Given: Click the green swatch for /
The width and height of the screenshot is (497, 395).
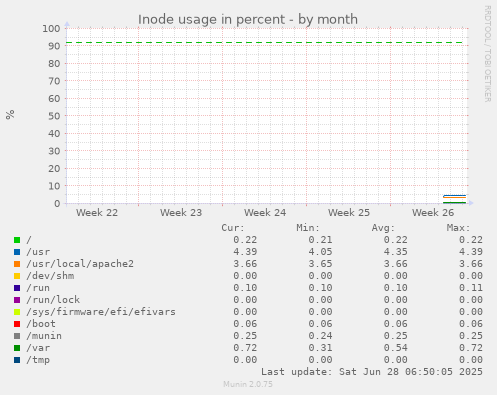Looking at the screenshot, I should pyautogui.click(x=17, y=240).
